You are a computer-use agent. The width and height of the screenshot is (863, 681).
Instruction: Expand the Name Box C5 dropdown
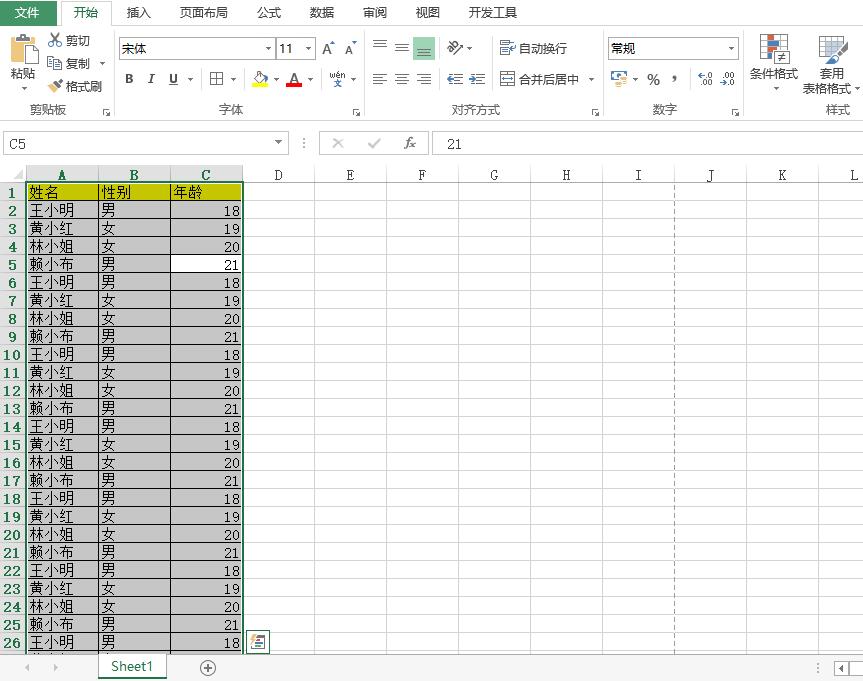[278, 143]
